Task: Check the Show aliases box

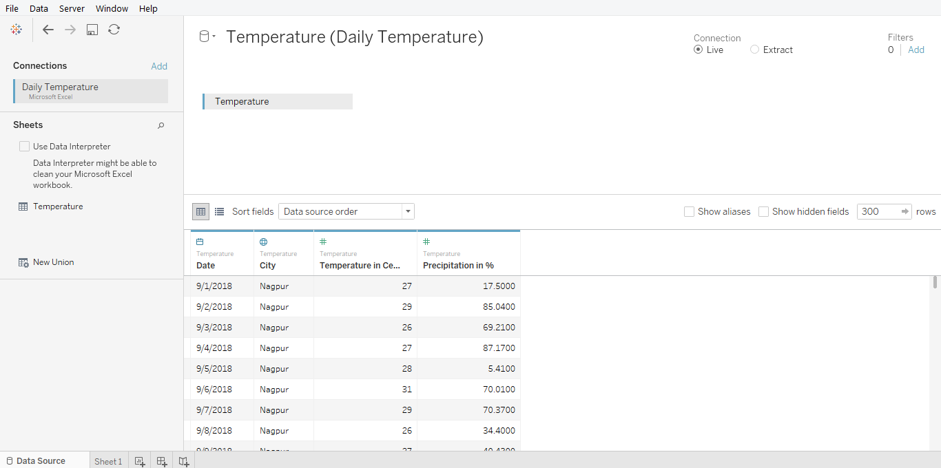Action: (689, 212)
